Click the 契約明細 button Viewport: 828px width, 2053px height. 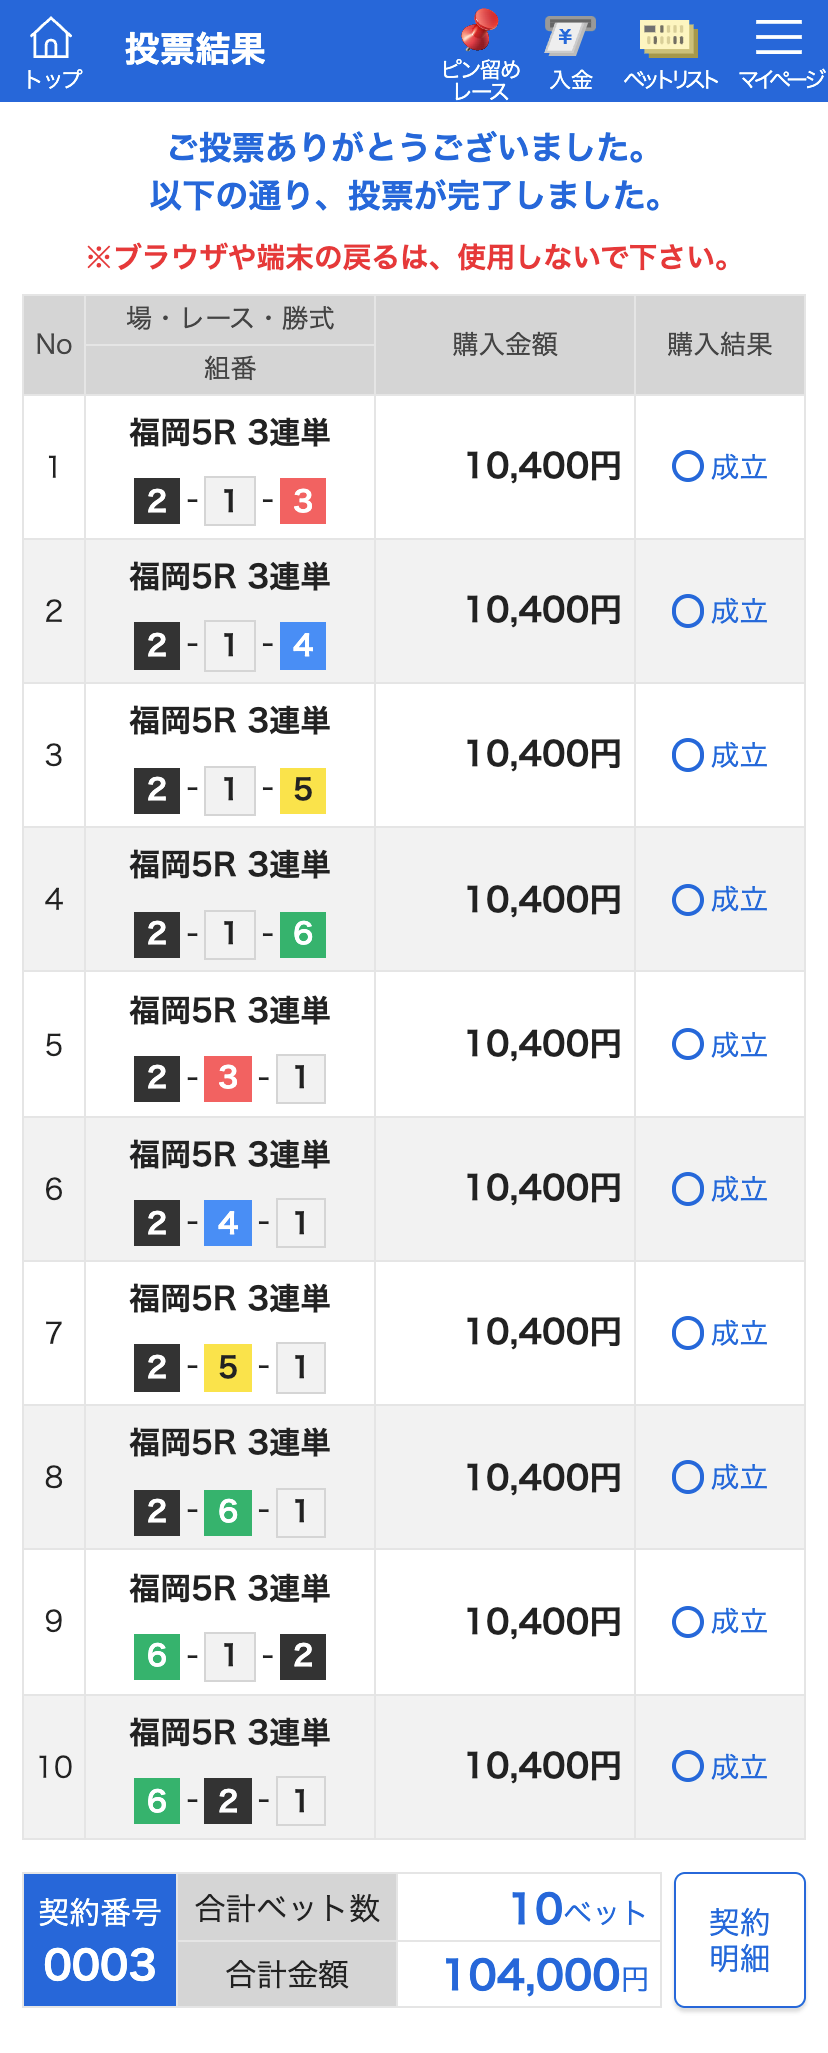point(739,1939)
